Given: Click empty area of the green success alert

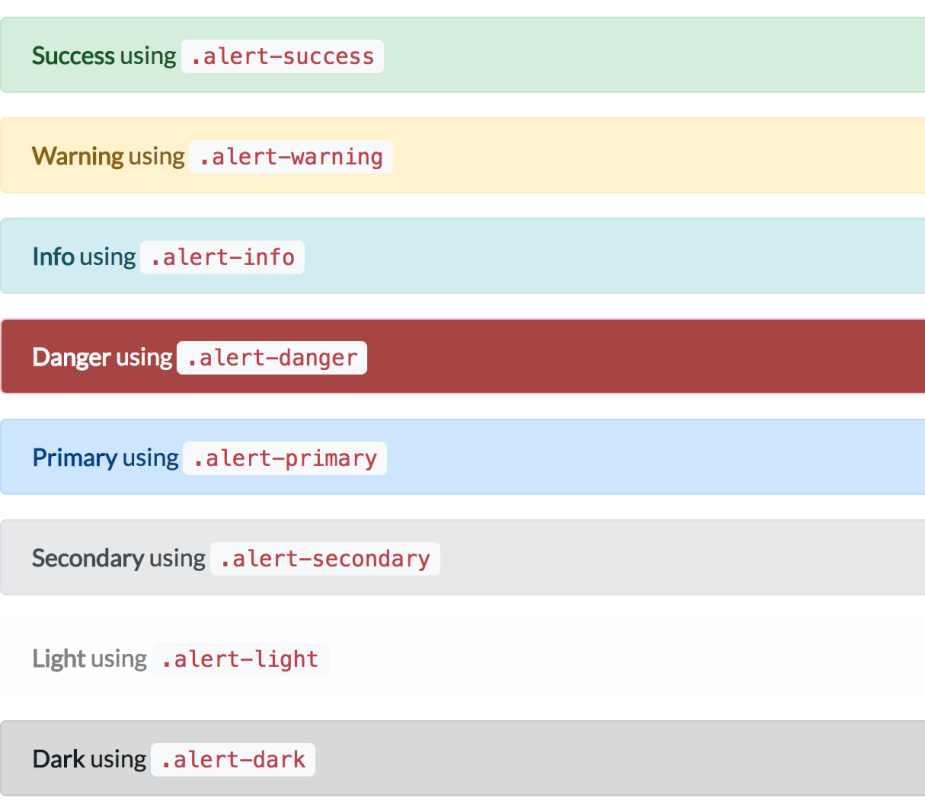Looking at the screenshot, I should 650,56.
